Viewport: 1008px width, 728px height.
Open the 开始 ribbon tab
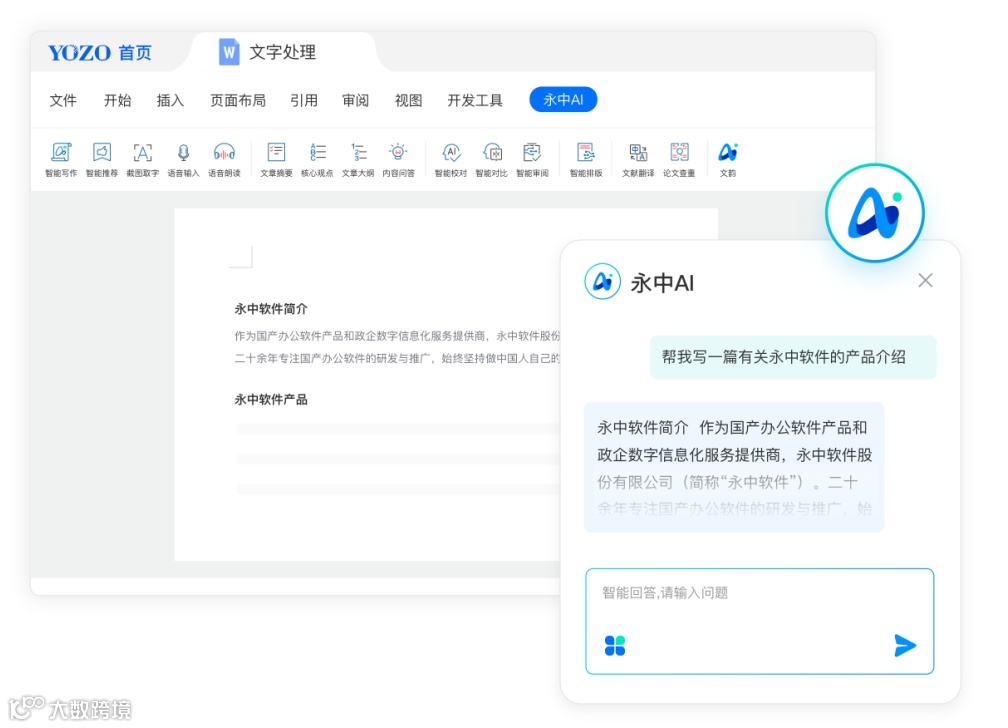coord(118,100)
